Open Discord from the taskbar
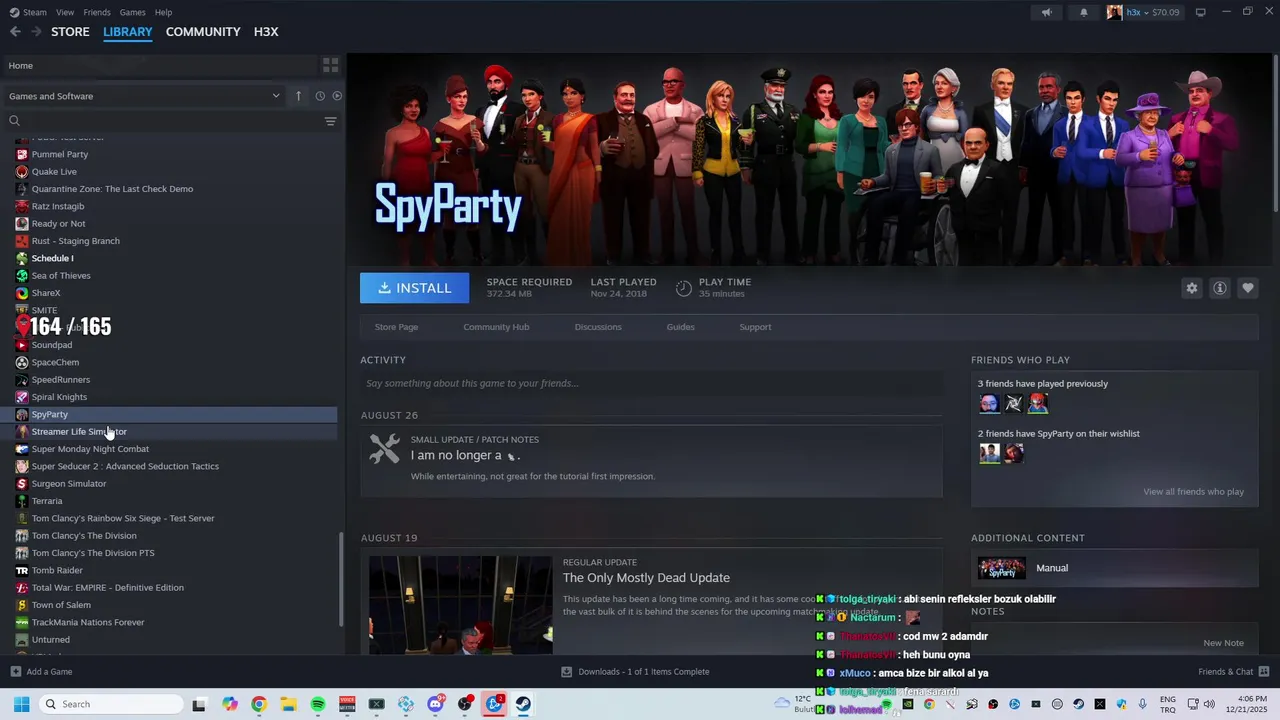 pos(435,704)
